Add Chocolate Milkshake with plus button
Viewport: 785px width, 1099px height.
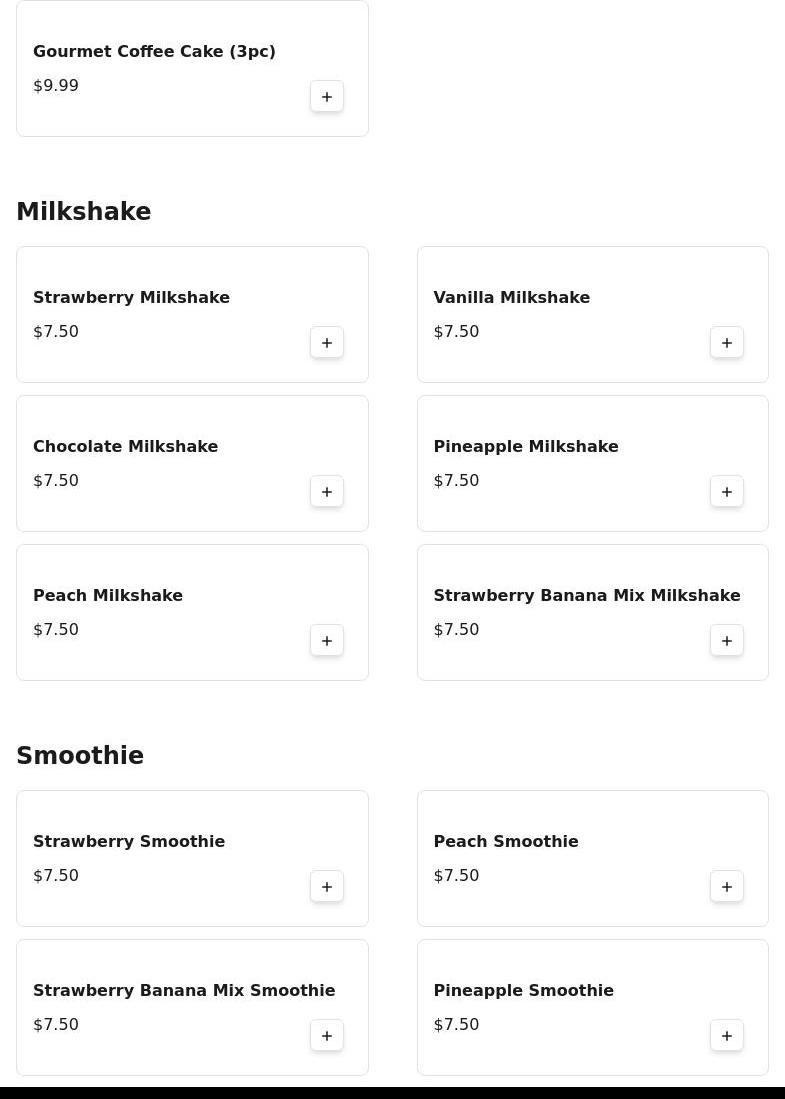click(327, 491)
